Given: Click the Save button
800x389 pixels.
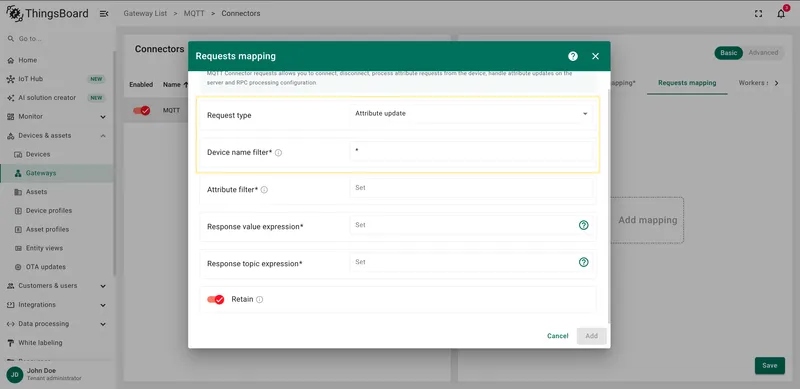Looking at the screenshot, I should tap(769, 366).
